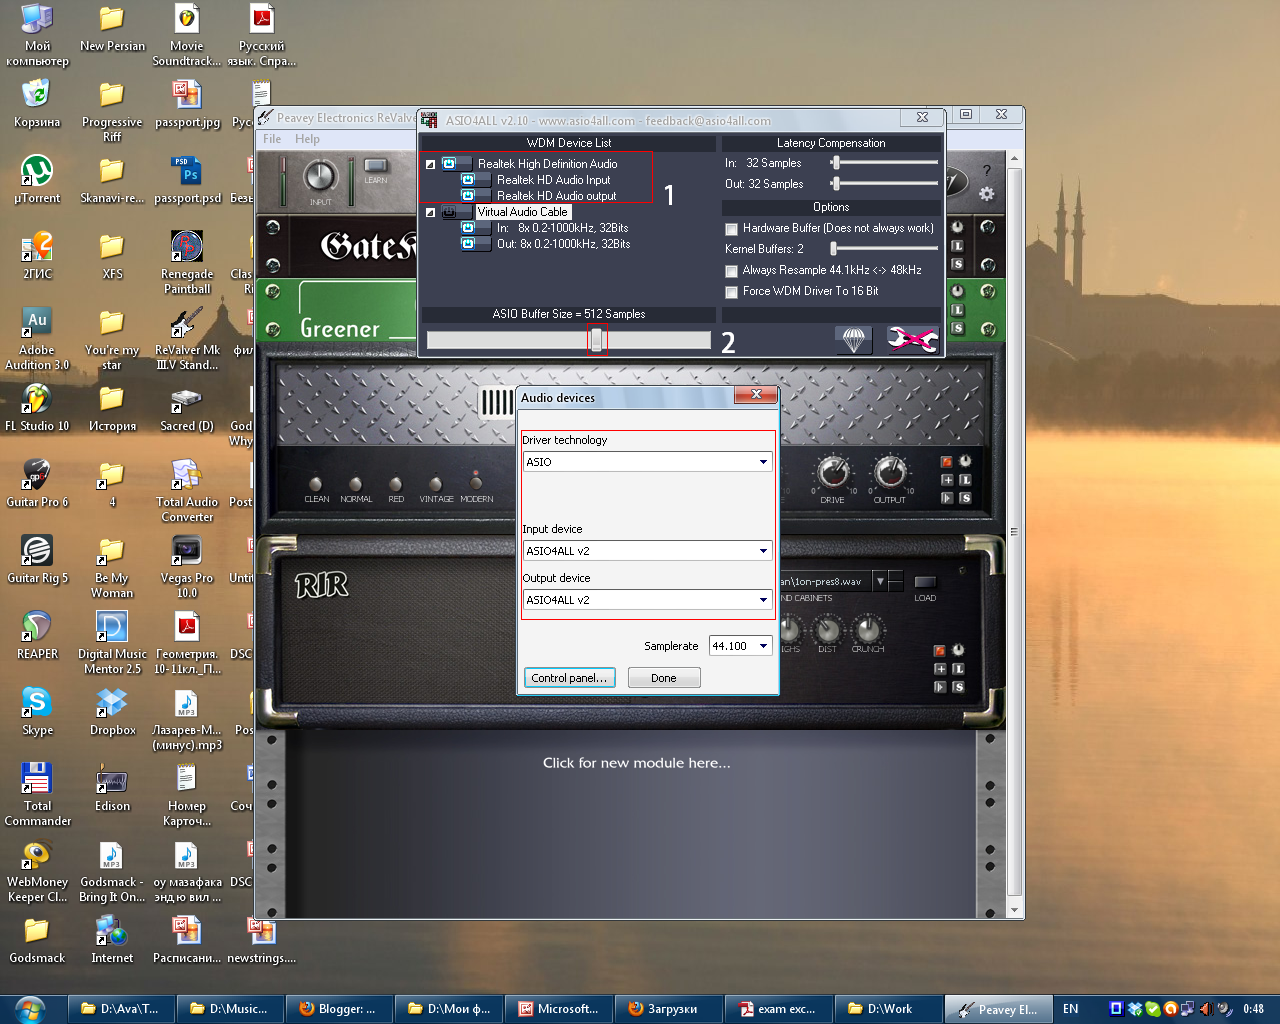1280x1024 pixels.
Task: Click for new module here
Action: [x=637, y=763]
